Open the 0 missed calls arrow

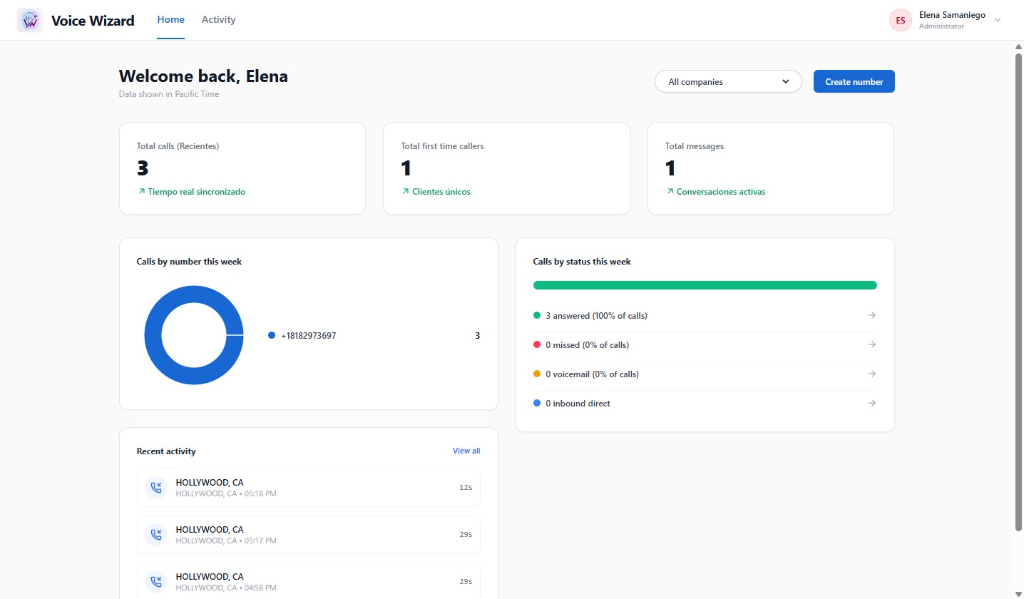[872, 344]
